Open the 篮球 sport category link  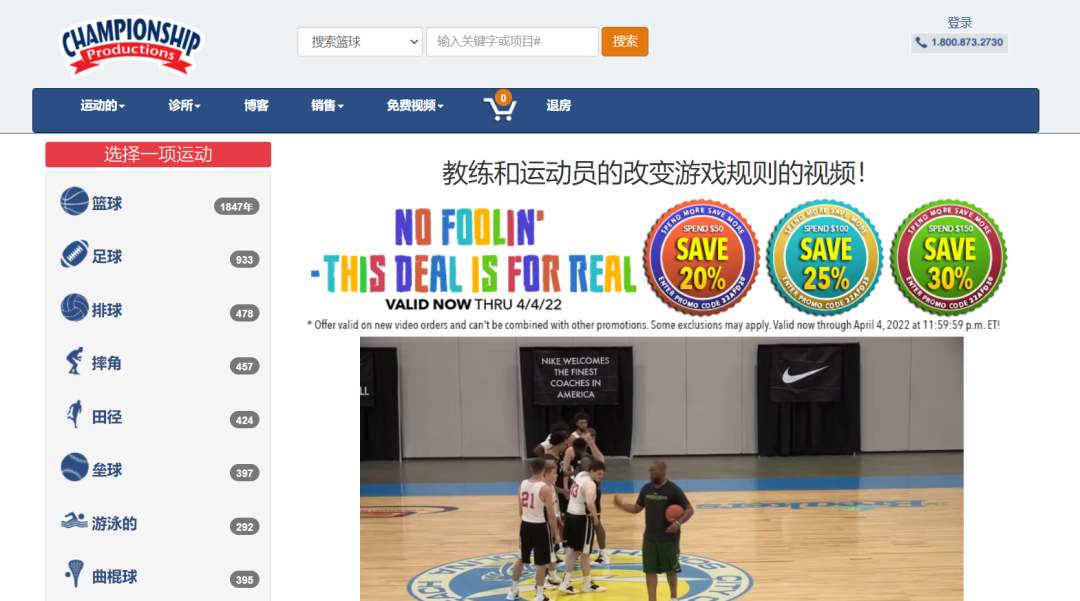point(107,204)
